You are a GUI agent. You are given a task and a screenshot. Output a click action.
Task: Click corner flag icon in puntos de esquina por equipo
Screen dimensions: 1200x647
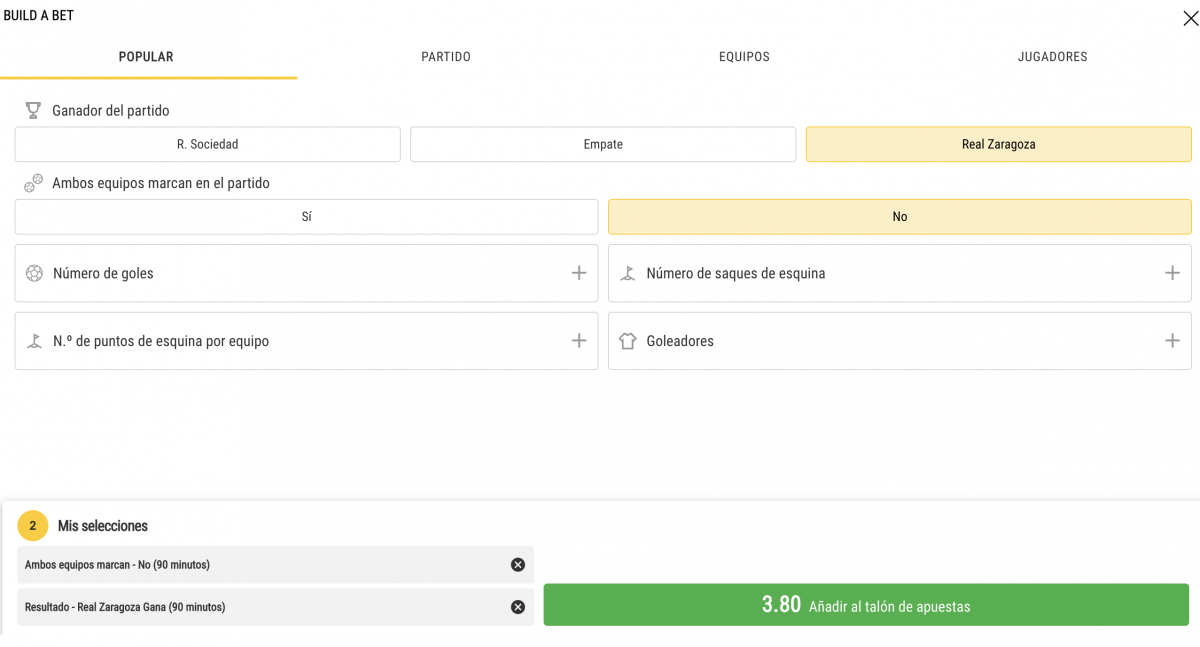point(34,341)
